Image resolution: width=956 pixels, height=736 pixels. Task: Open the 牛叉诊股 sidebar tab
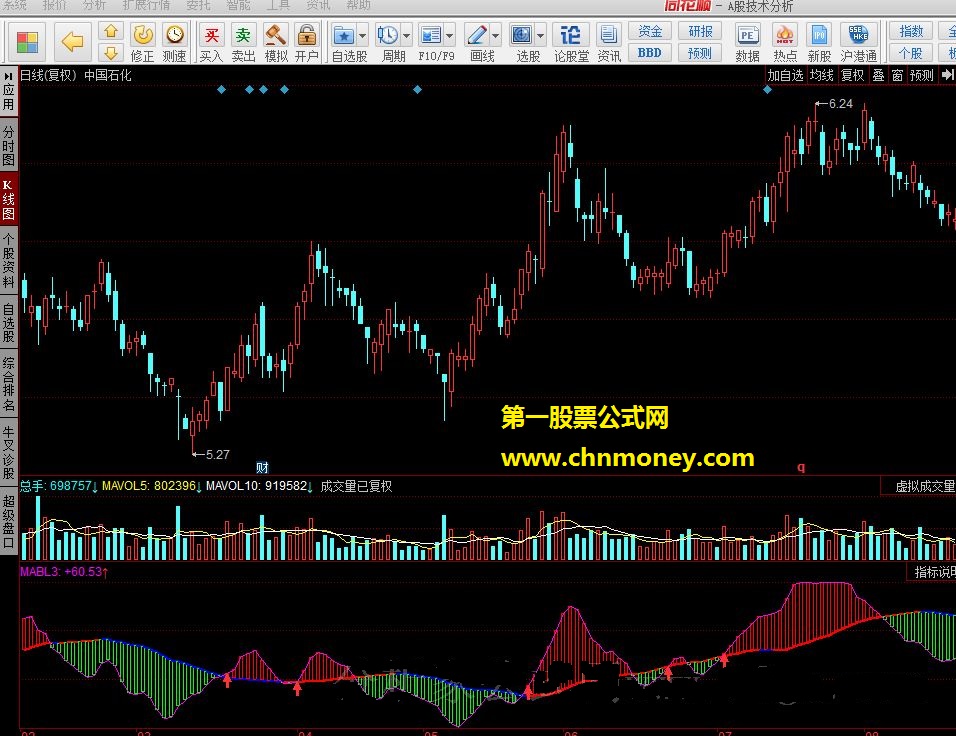9,452
